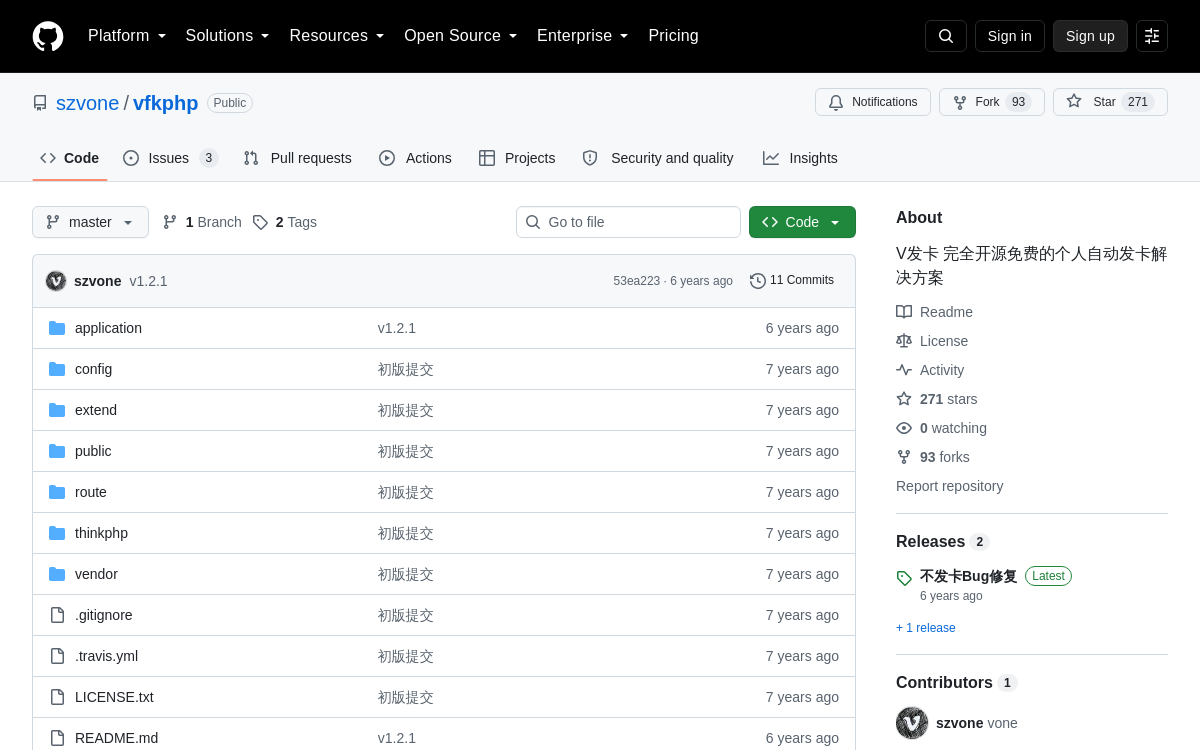Image resolution: width=1200 pixels, height=750 pixels.
Task: Click the Go to file search field
Action: [628, 222]
